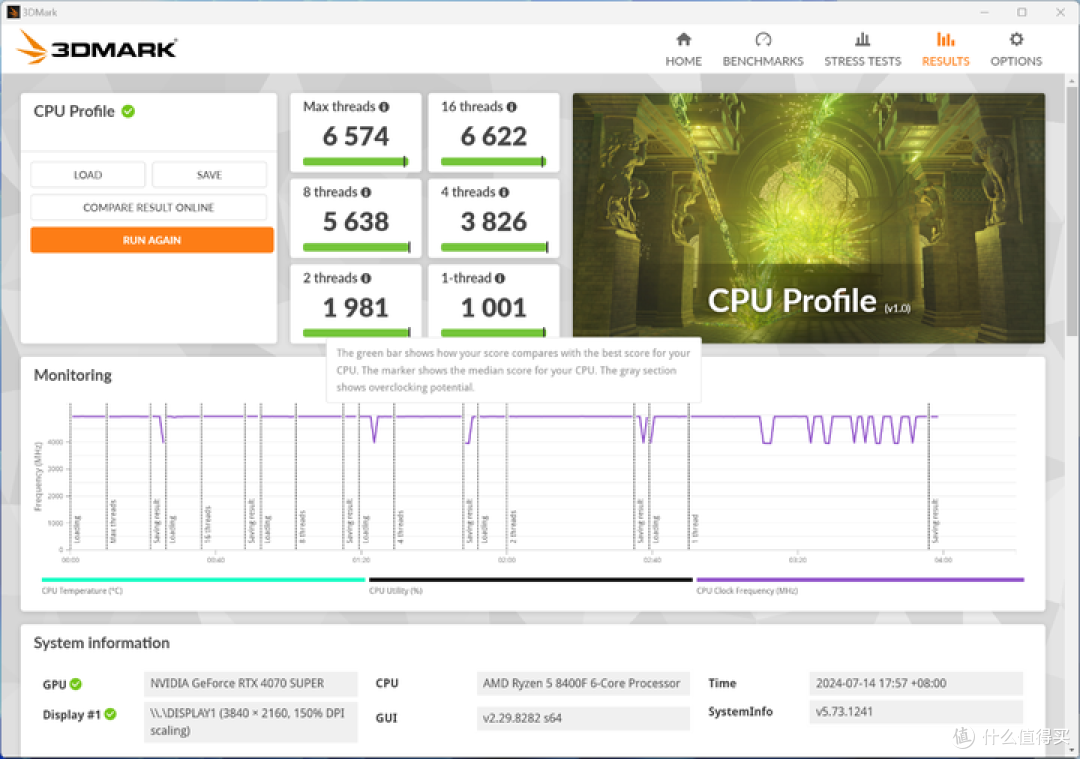Click the Display1 3840 × 2160 resolution field
The width and height of the screenshot is (1080, 759).
pos(251,722)
